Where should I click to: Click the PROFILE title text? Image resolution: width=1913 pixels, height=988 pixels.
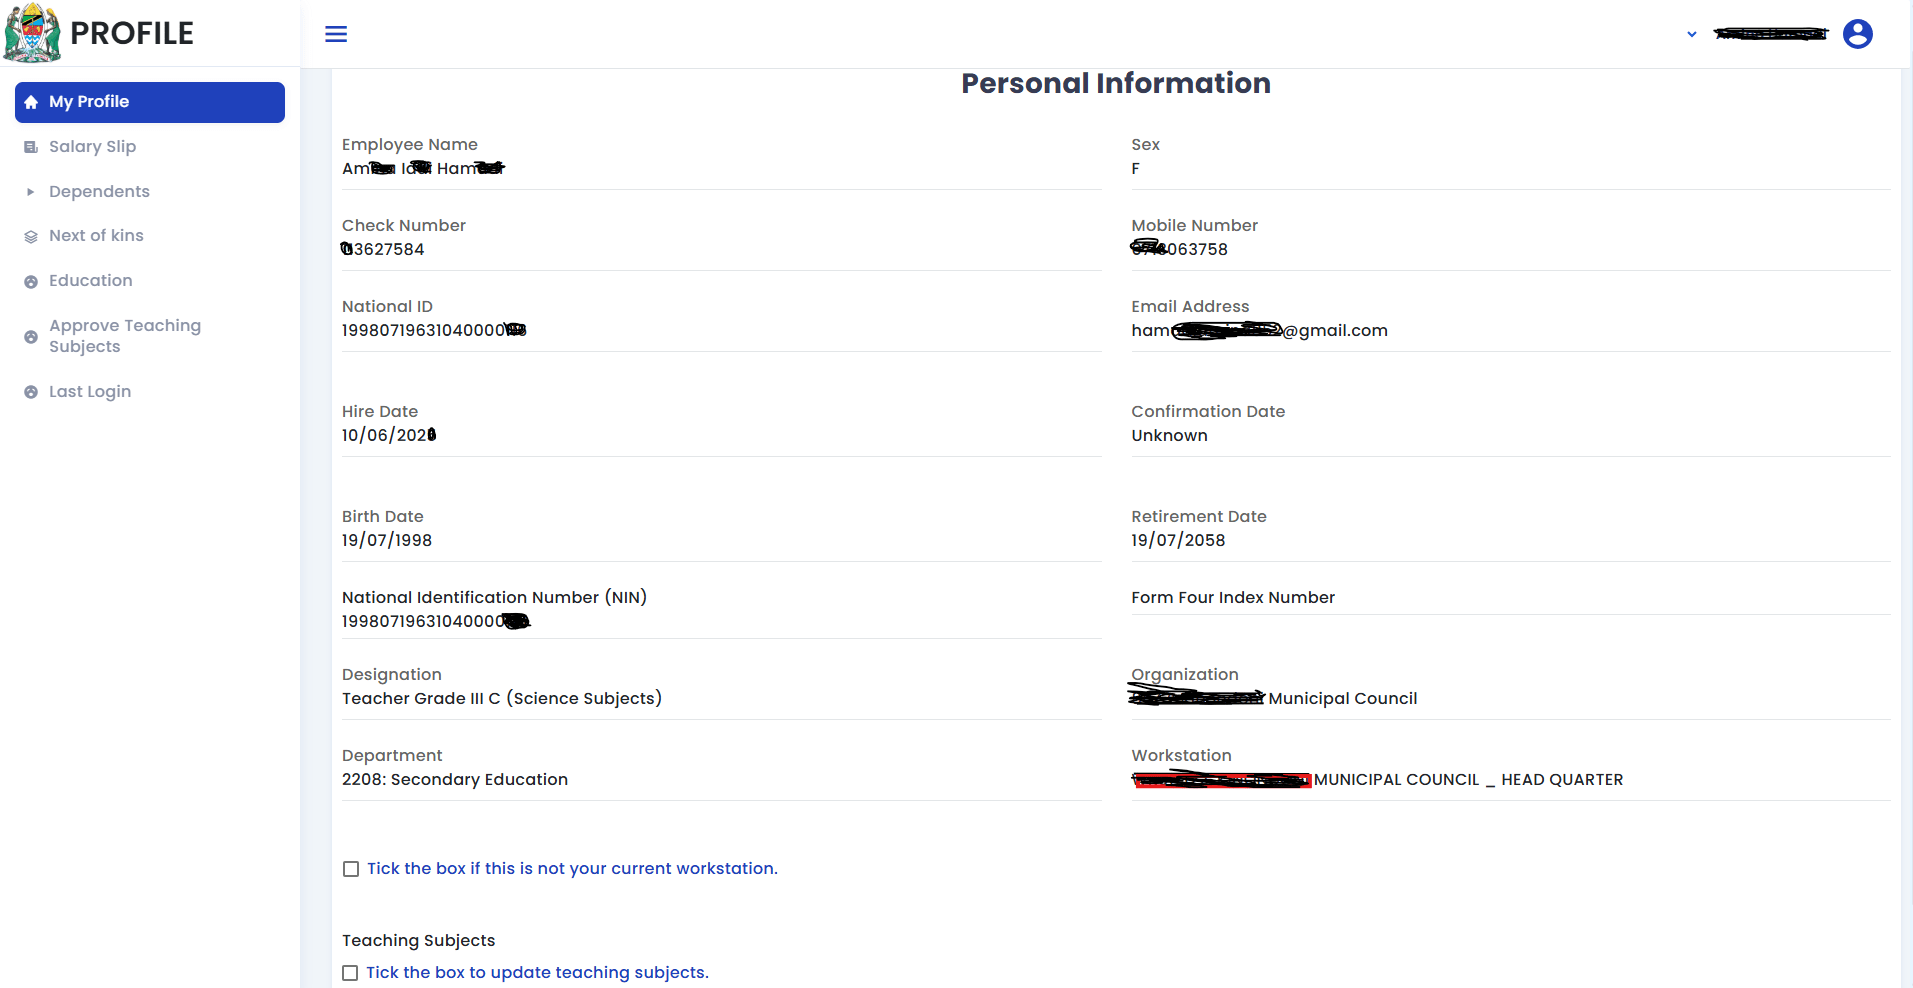point(132,33)
